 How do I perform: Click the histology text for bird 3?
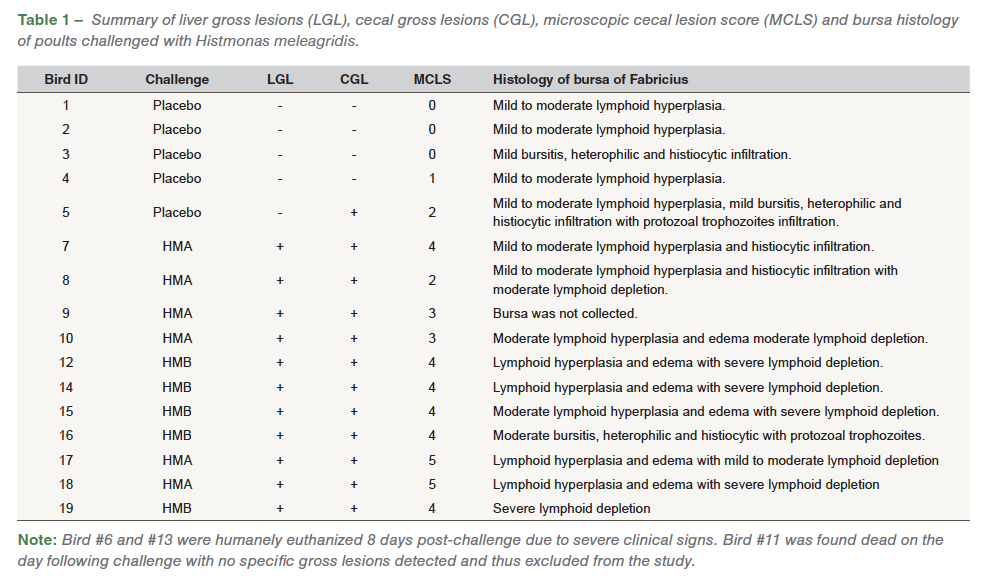tap(642, 154)
